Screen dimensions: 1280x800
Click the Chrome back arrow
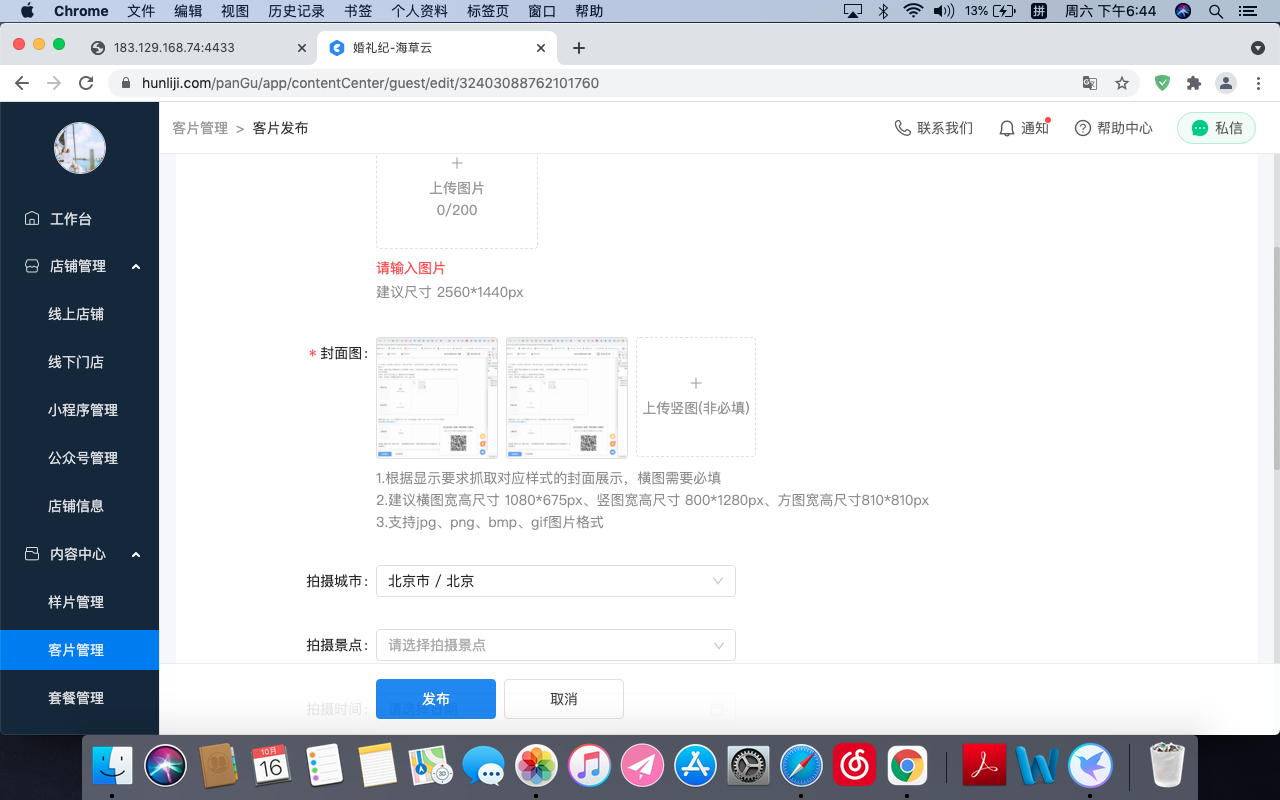tap(22, 83)
